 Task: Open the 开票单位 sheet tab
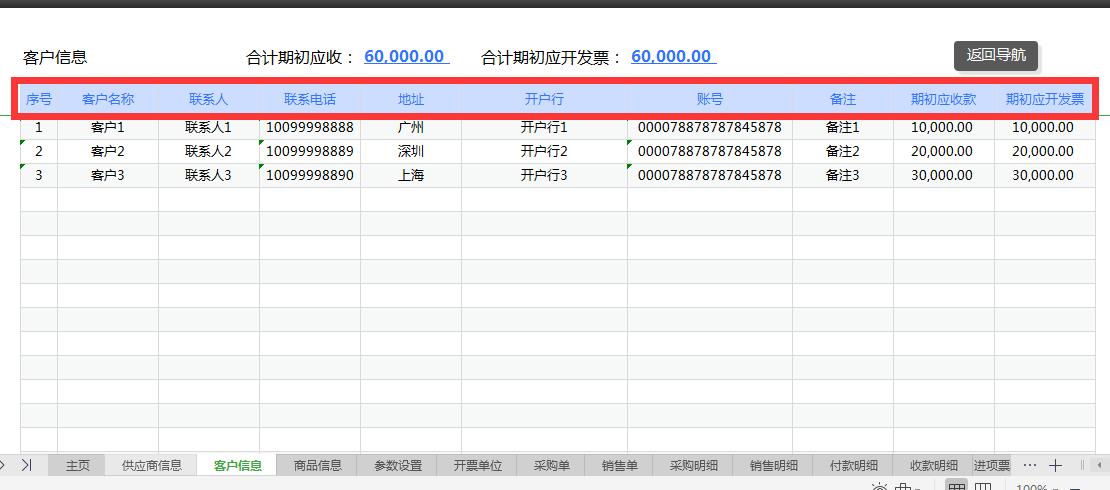tap(478, 465)
